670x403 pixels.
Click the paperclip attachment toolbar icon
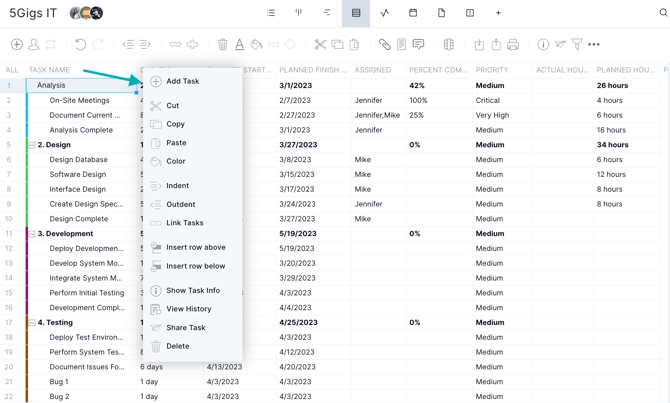coord(384,44)
